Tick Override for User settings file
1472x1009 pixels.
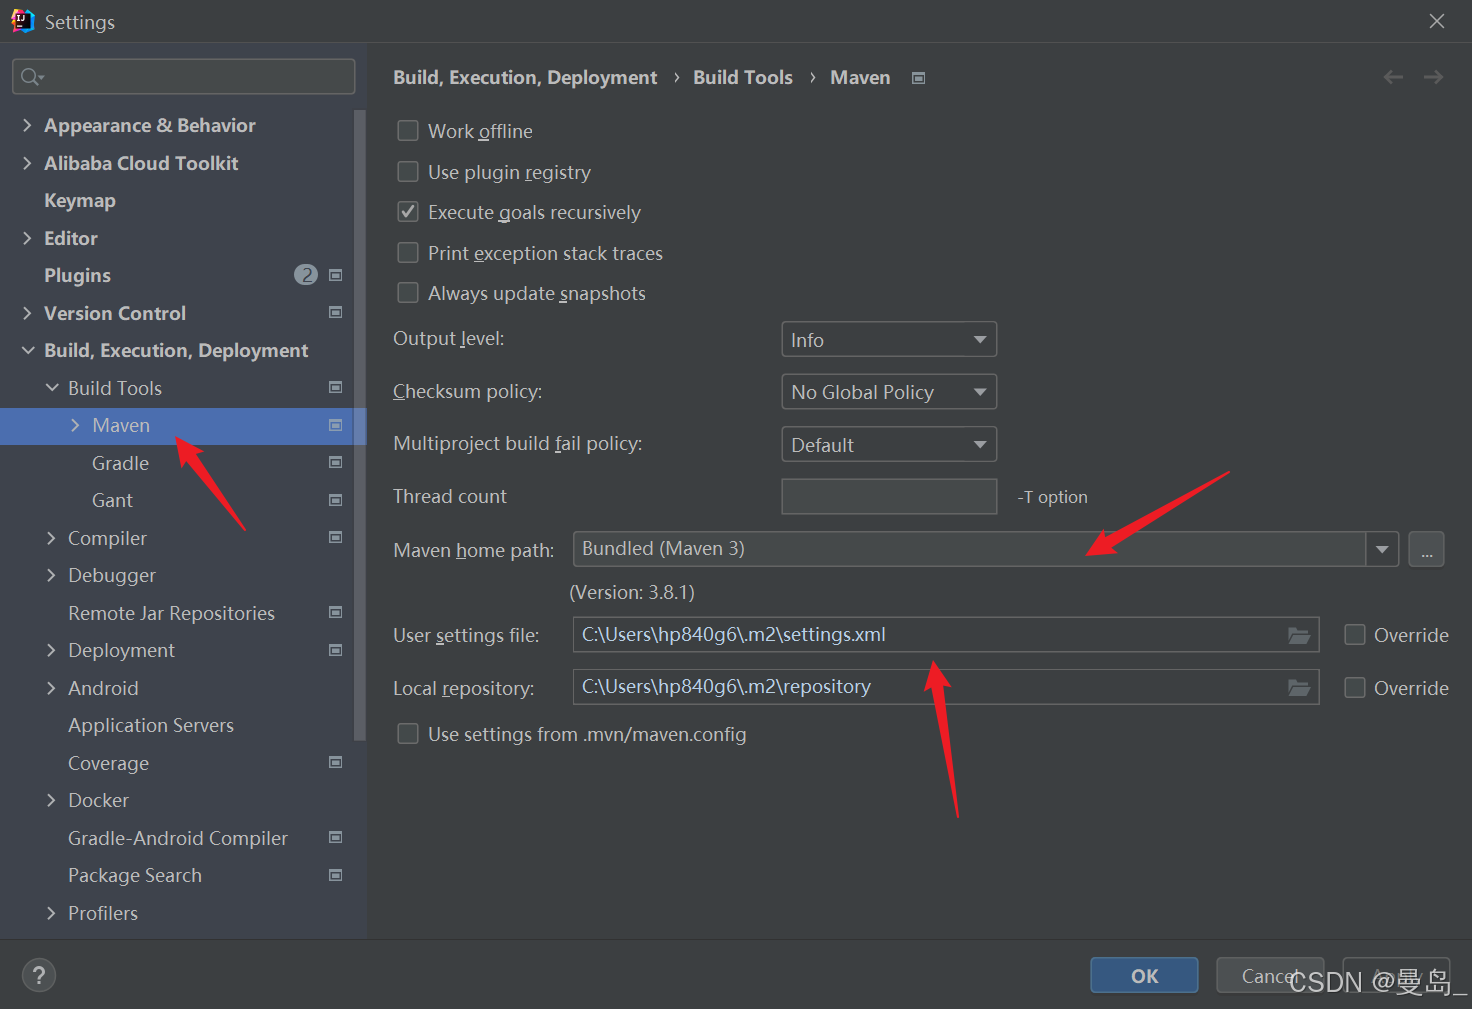1355,635
